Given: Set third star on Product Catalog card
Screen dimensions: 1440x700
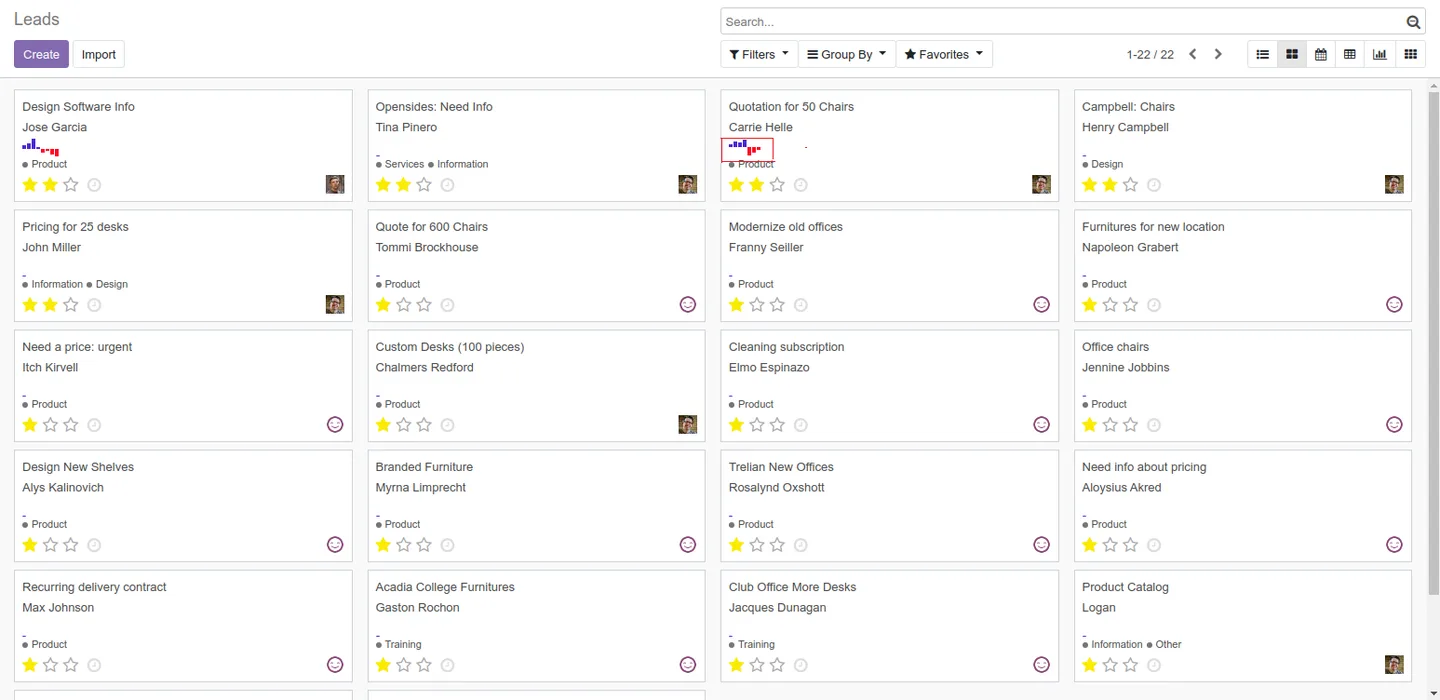Looking at the screenshot, I should click(x=1130, y=665).
